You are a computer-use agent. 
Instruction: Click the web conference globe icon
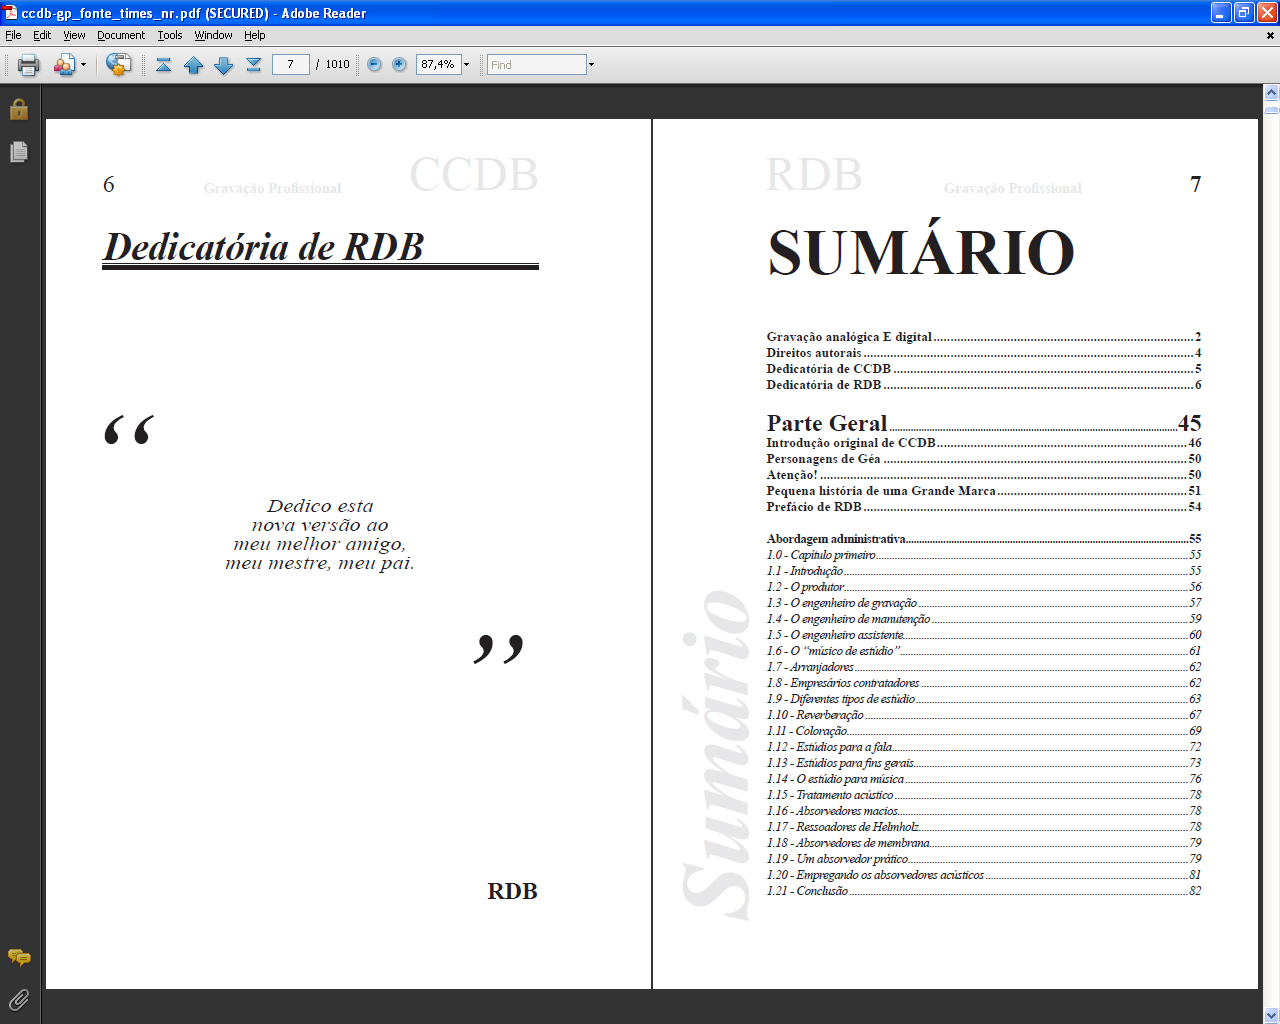coord(118,65)
